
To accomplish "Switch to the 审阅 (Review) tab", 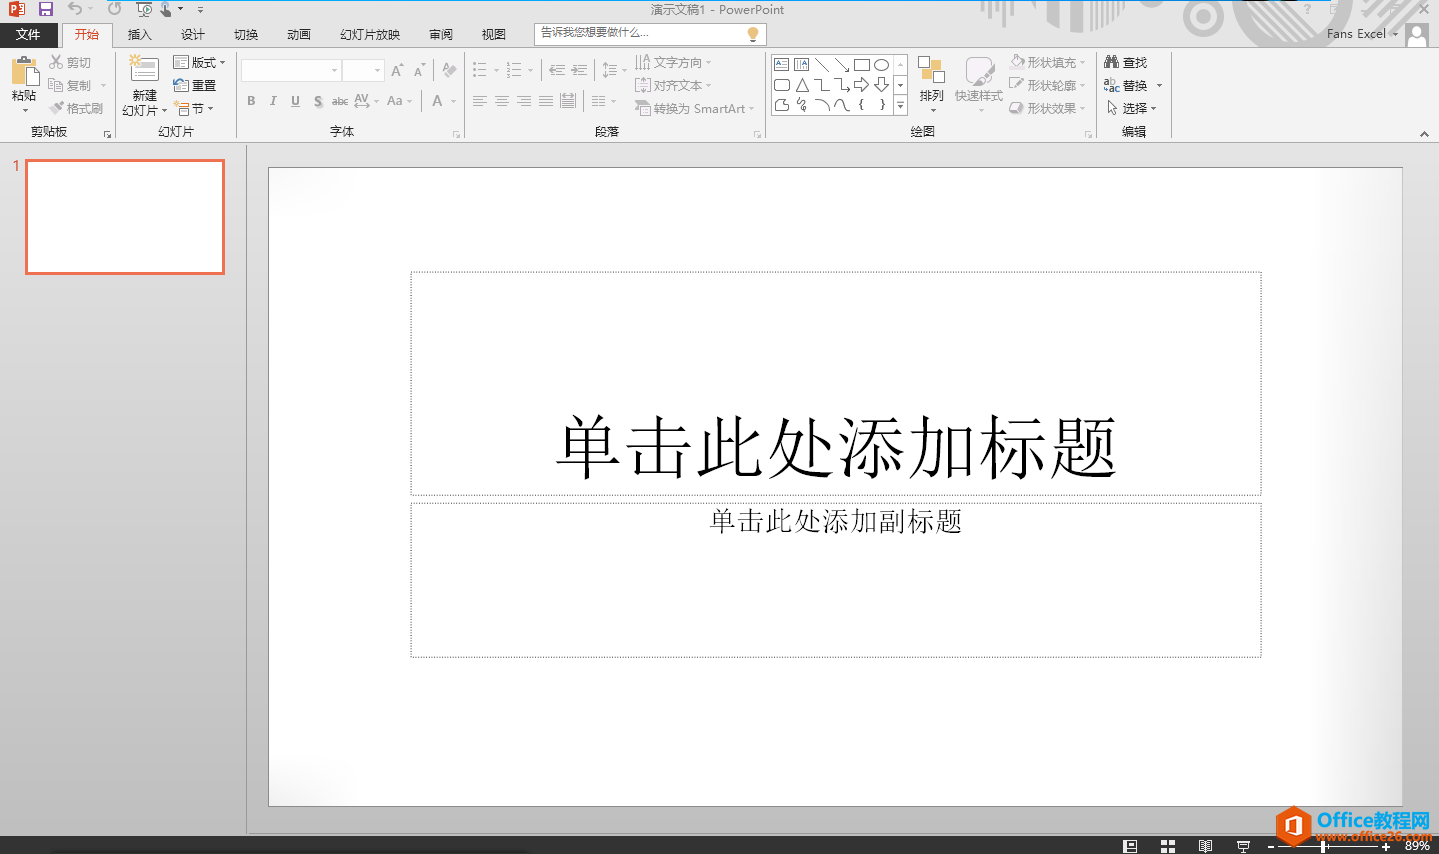I will pyautogui.click(x=441, y=34).
